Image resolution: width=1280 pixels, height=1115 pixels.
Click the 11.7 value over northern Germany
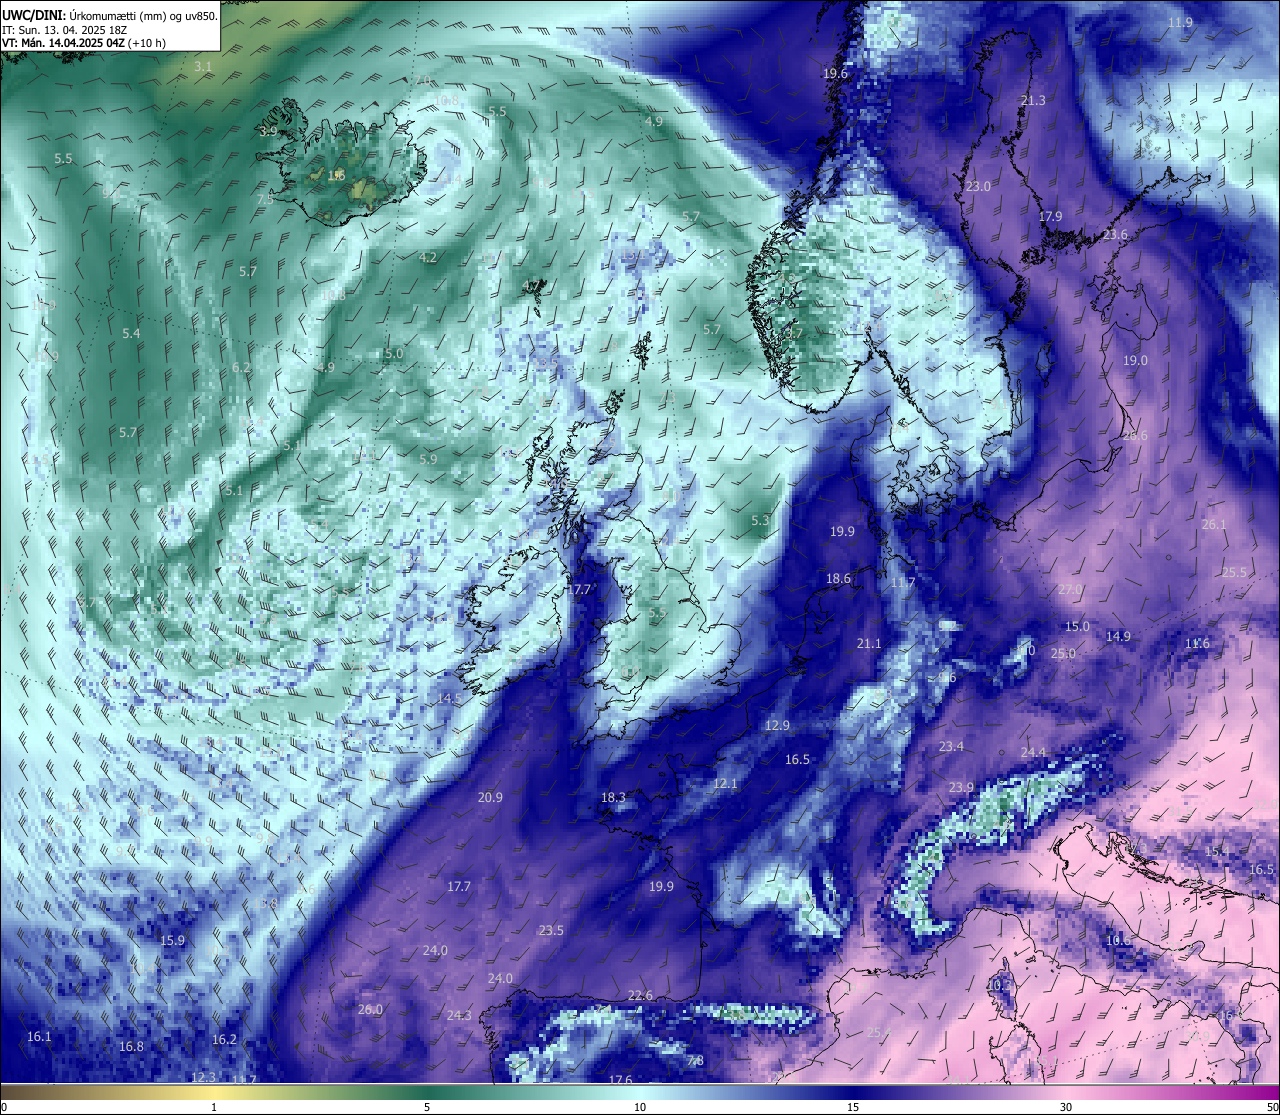(903, 583)
